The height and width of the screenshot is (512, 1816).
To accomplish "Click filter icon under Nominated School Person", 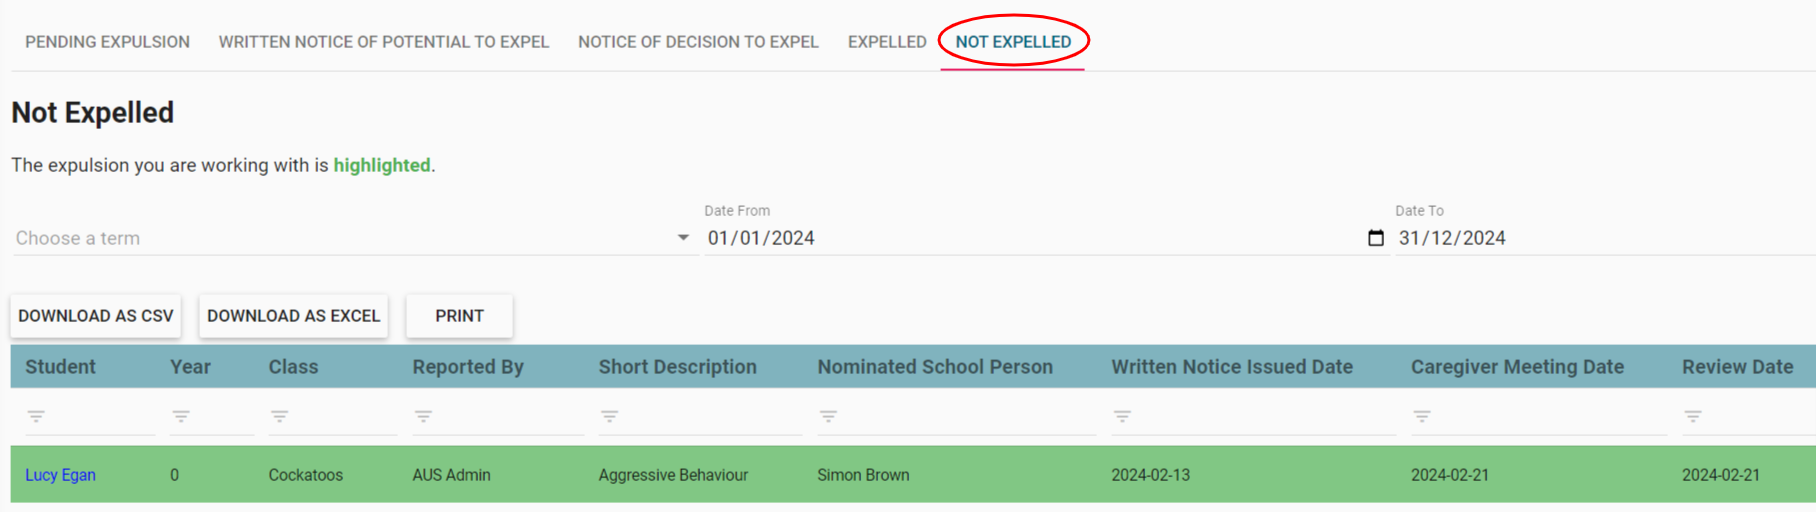I will [x=828, y=416].
